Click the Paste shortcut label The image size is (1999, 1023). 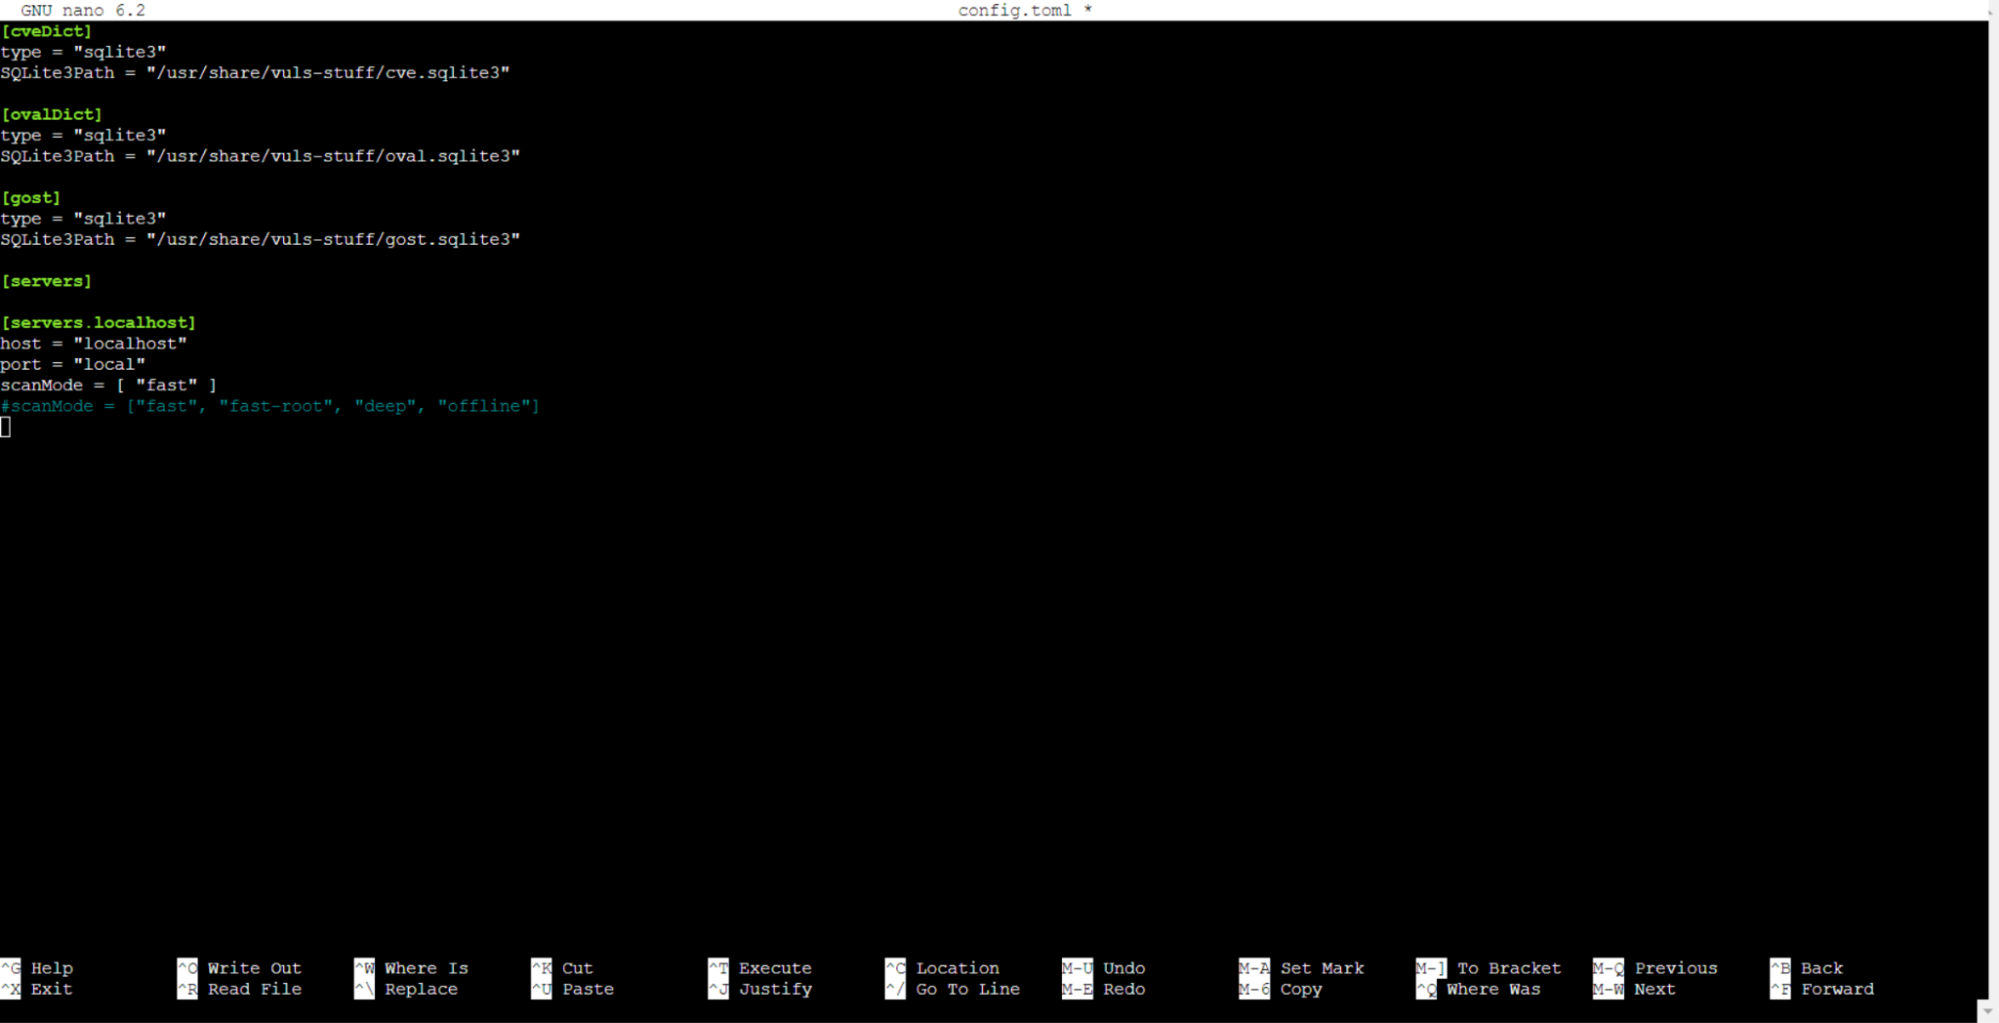[x=587, y=989]
